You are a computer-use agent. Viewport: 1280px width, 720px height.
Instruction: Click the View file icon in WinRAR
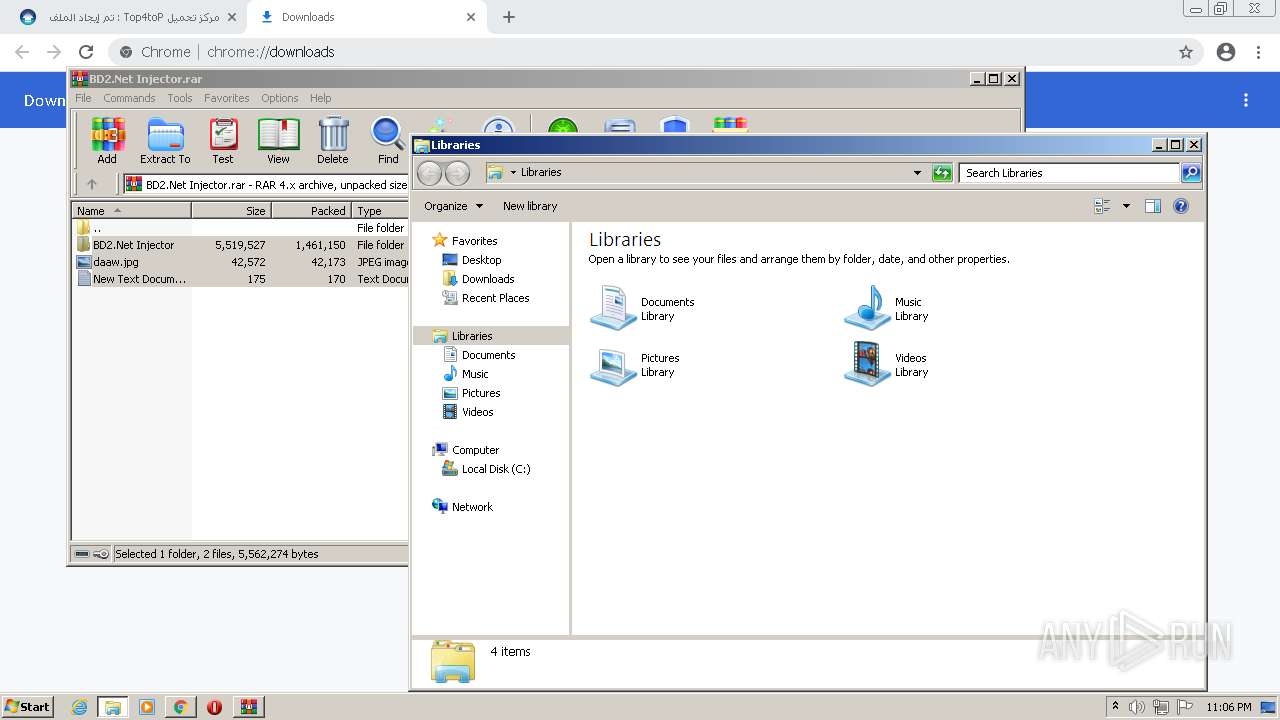pyautogui.click(x=278, y=140)
